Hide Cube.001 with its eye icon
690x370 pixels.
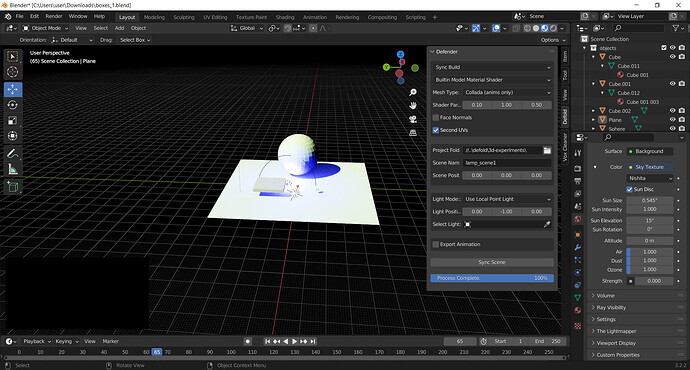click(x=672, y=84)
